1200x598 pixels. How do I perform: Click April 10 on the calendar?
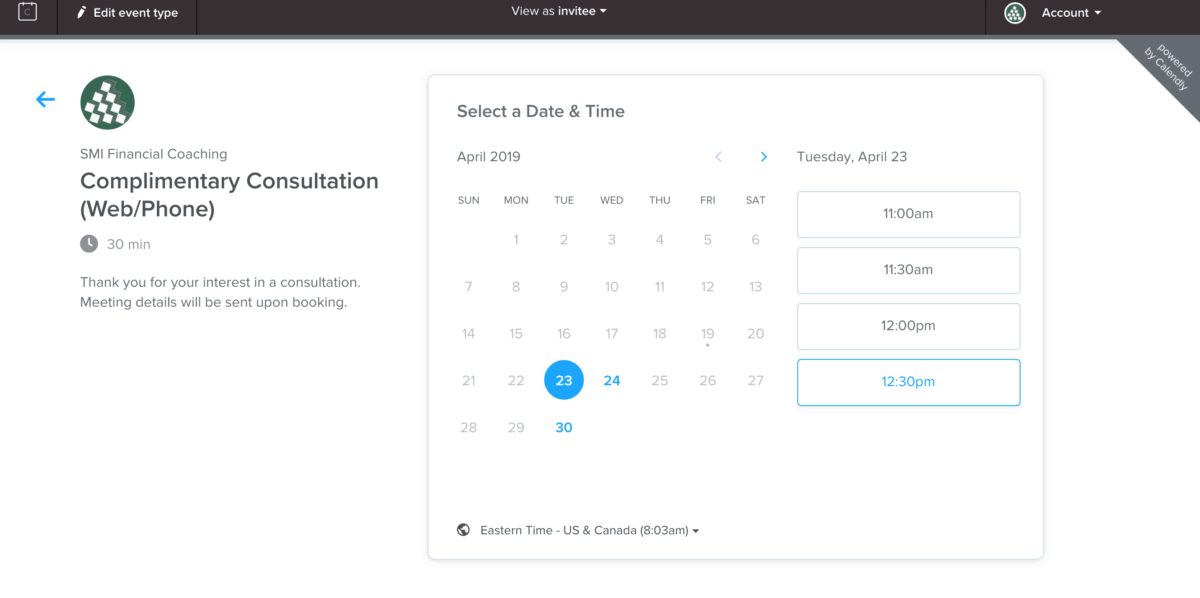[612, 287]
